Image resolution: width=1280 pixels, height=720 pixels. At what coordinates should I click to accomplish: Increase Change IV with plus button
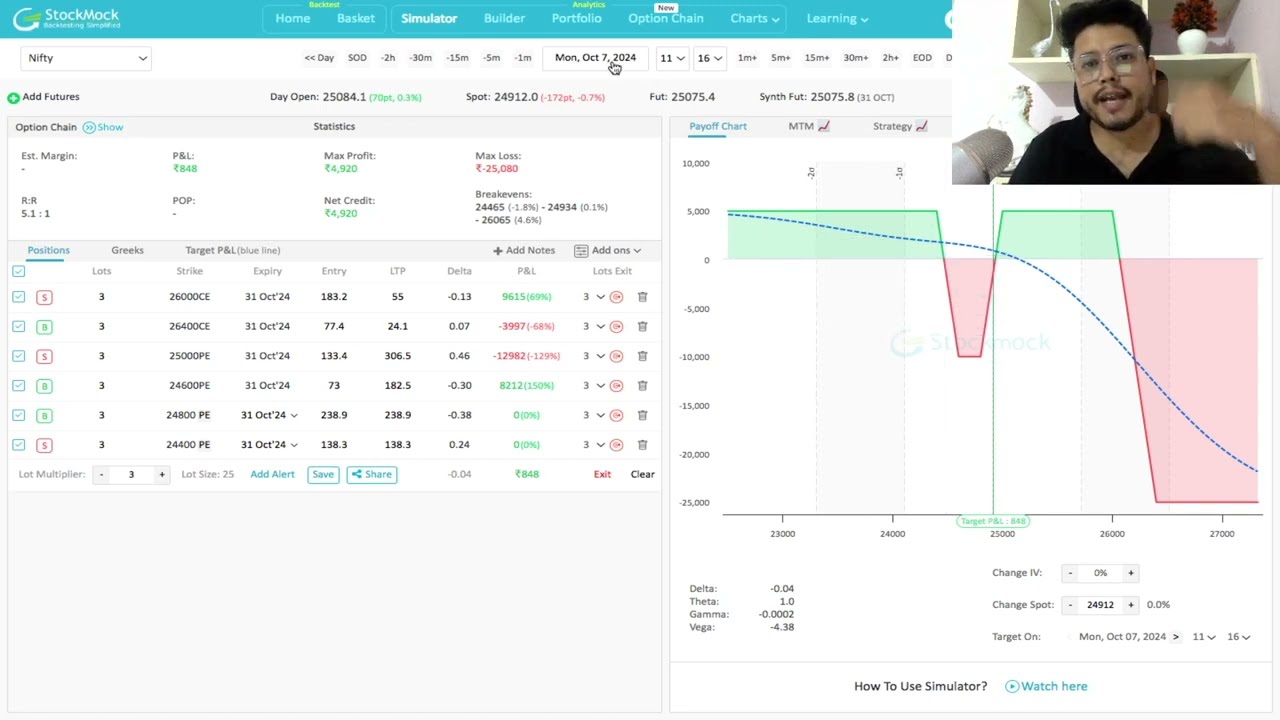pos(1131,573)
